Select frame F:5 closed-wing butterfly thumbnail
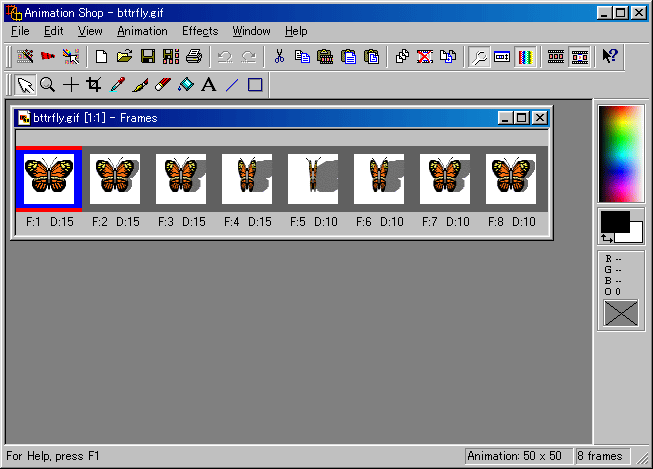The height and width of the screenshot is (469, 653). point(313,179)
